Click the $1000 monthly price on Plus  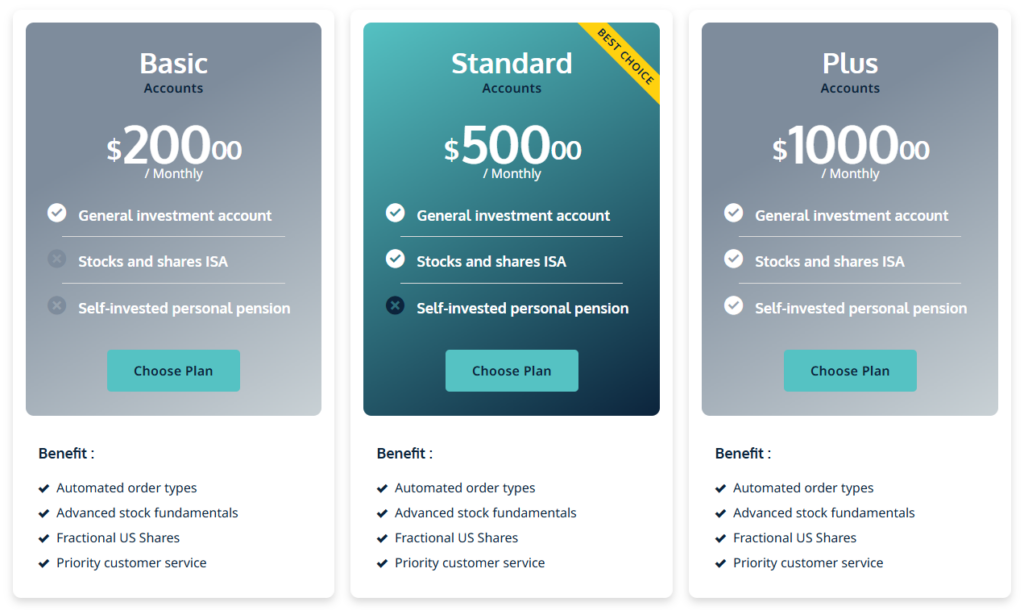point(850,148)
